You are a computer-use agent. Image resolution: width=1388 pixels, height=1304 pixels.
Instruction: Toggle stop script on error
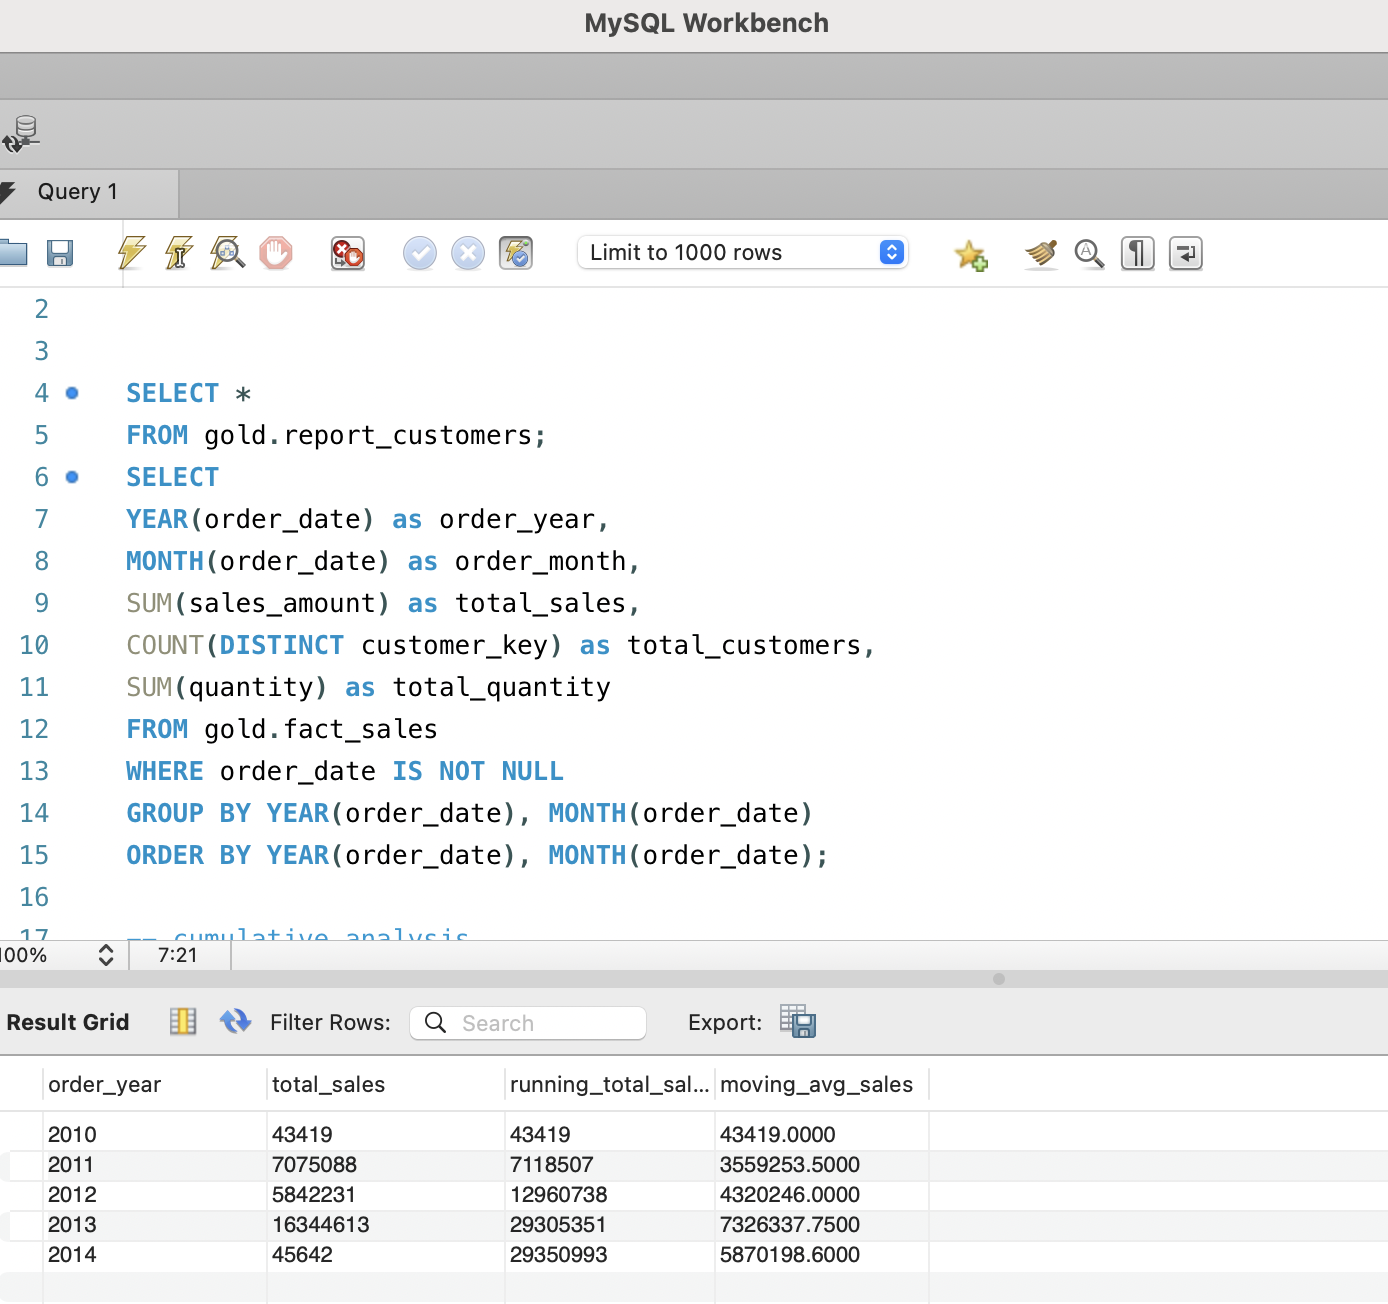347,253
